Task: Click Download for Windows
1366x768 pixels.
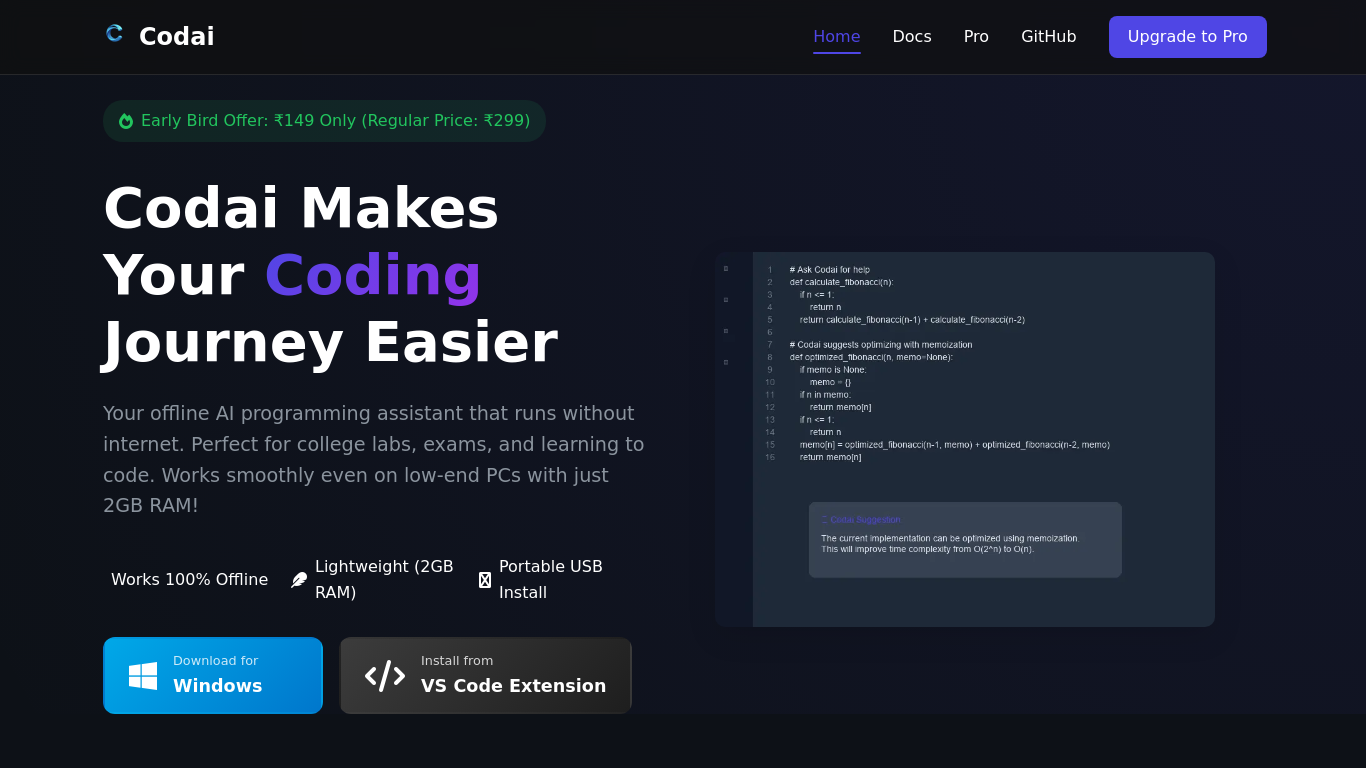Action: pos(213,675)
